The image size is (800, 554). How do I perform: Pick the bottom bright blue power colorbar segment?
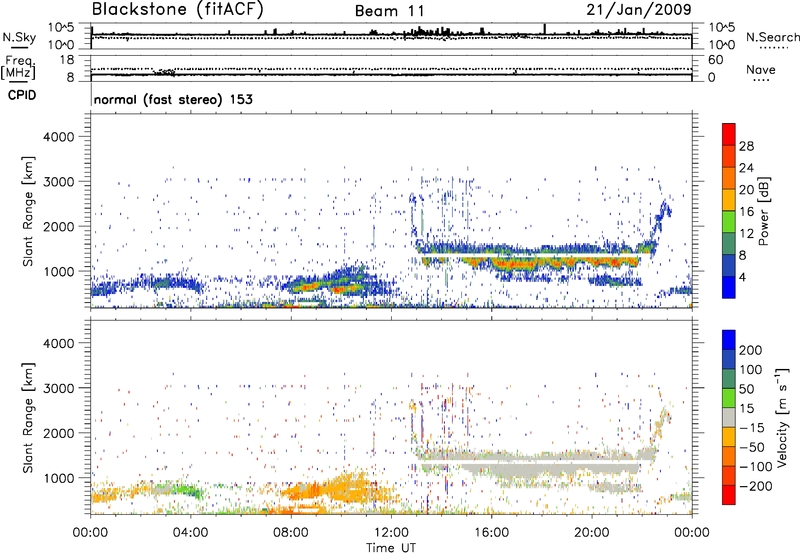[x=729, y=287]
